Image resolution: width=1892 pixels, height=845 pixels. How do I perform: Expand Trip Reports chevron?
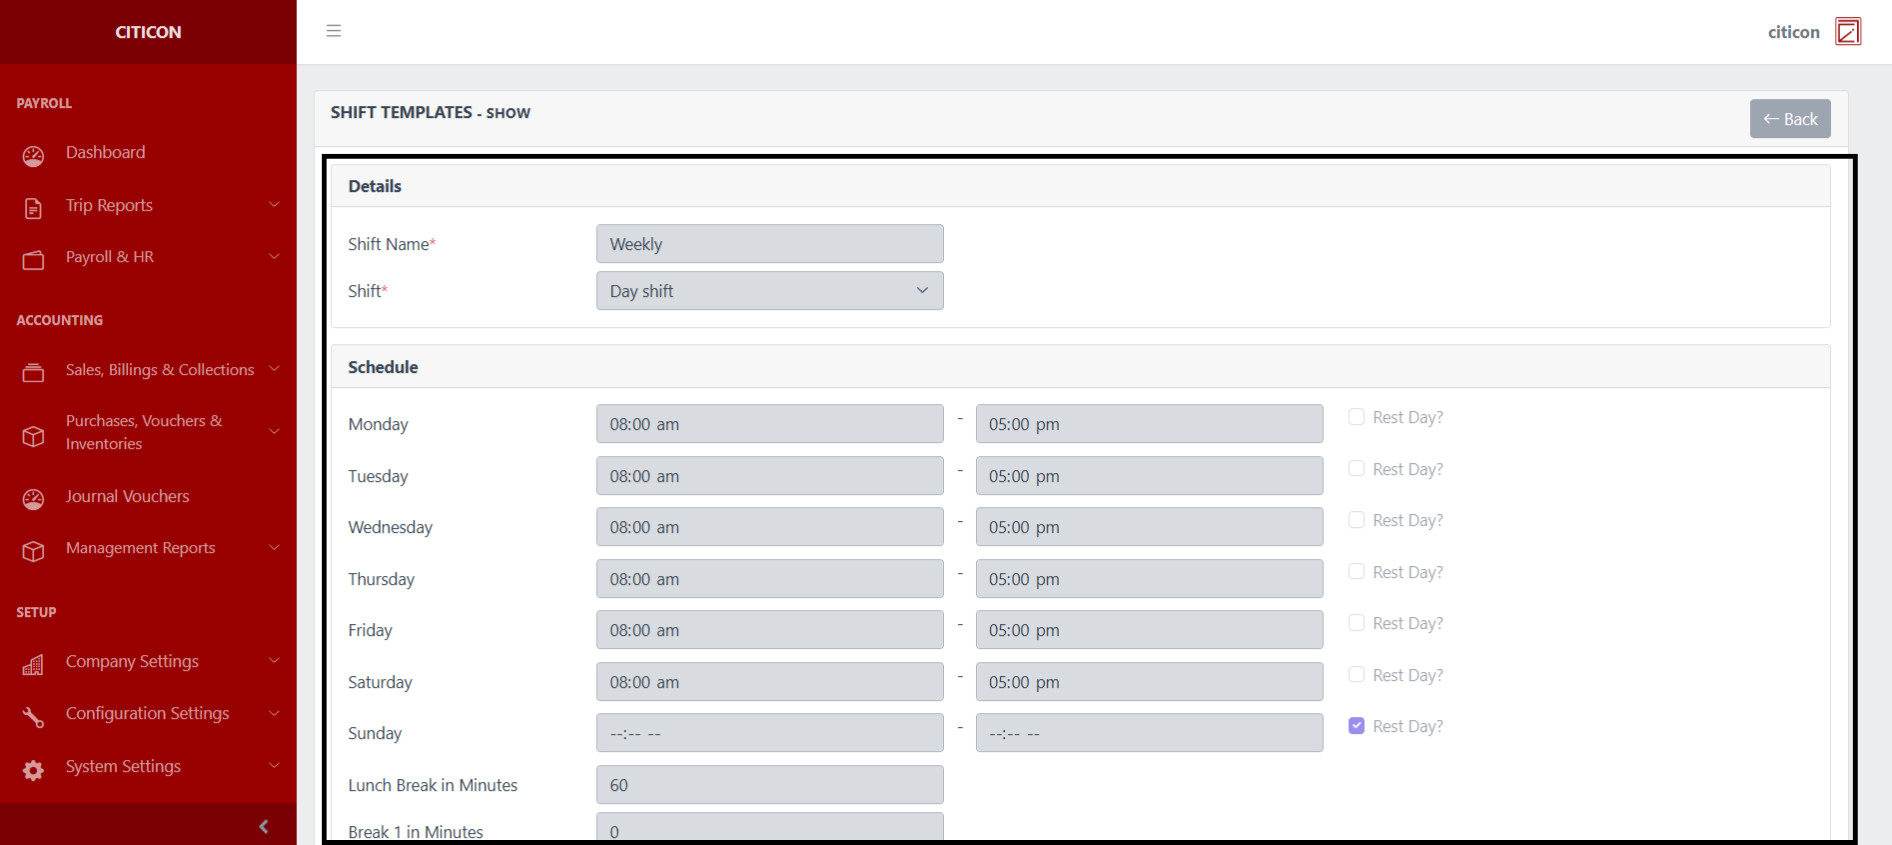click(274, 205)
